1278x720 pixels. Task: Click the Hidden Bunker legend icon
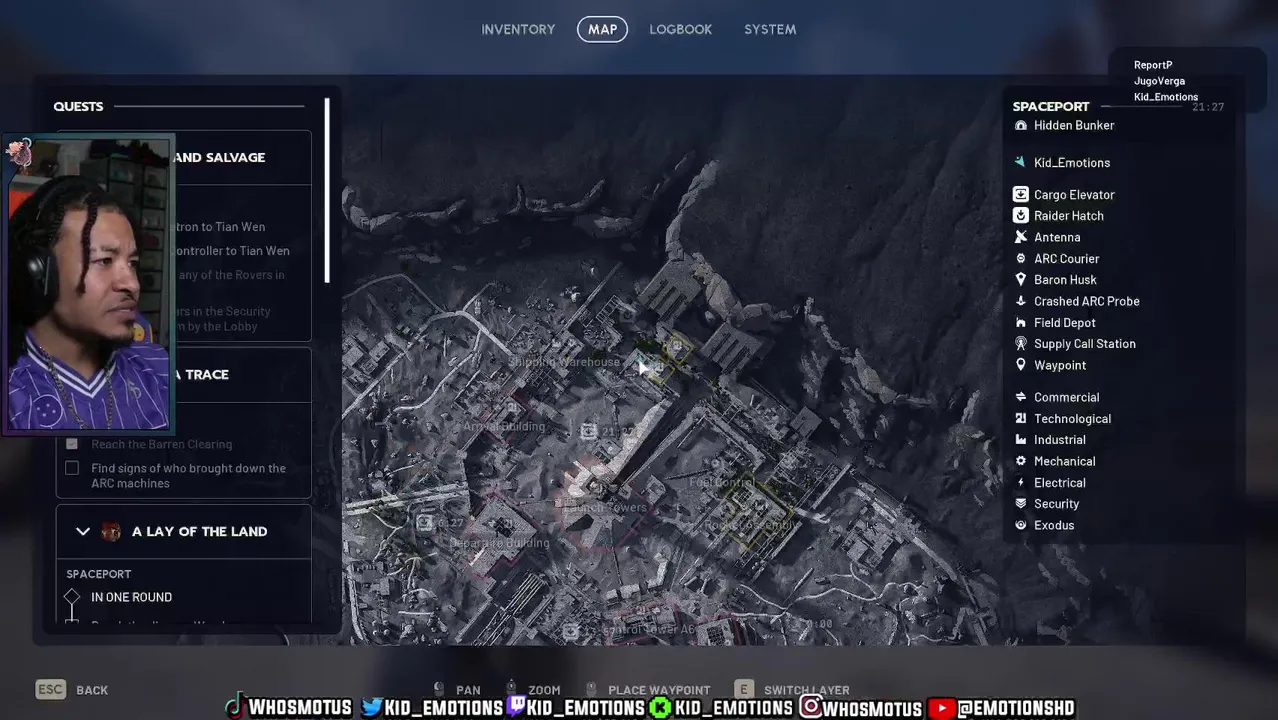[1020, 125]
